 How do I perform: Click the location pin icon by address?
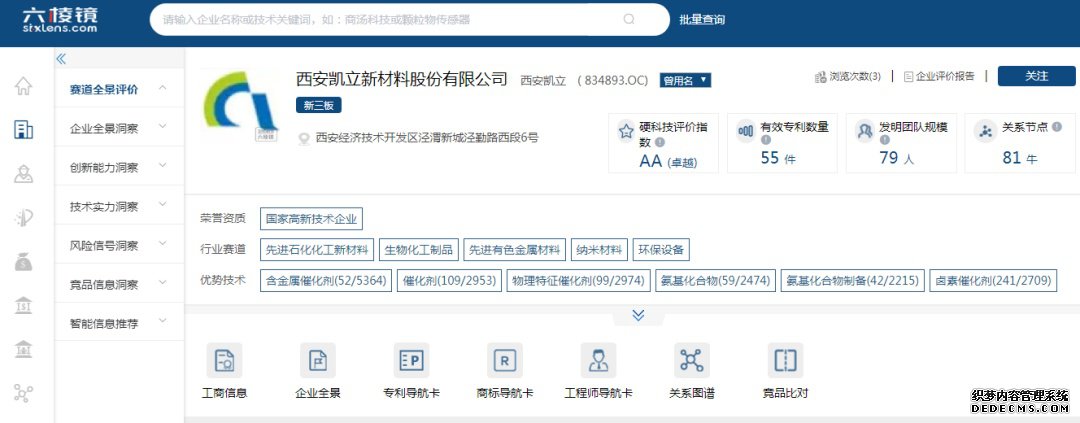point(304,139)
